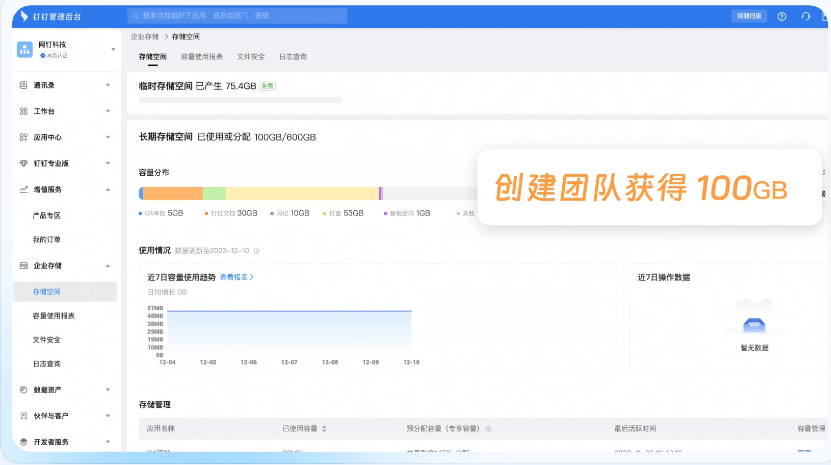
Task: Click green 闪记 segment of capacity bar
Action: tap(215, 194)
